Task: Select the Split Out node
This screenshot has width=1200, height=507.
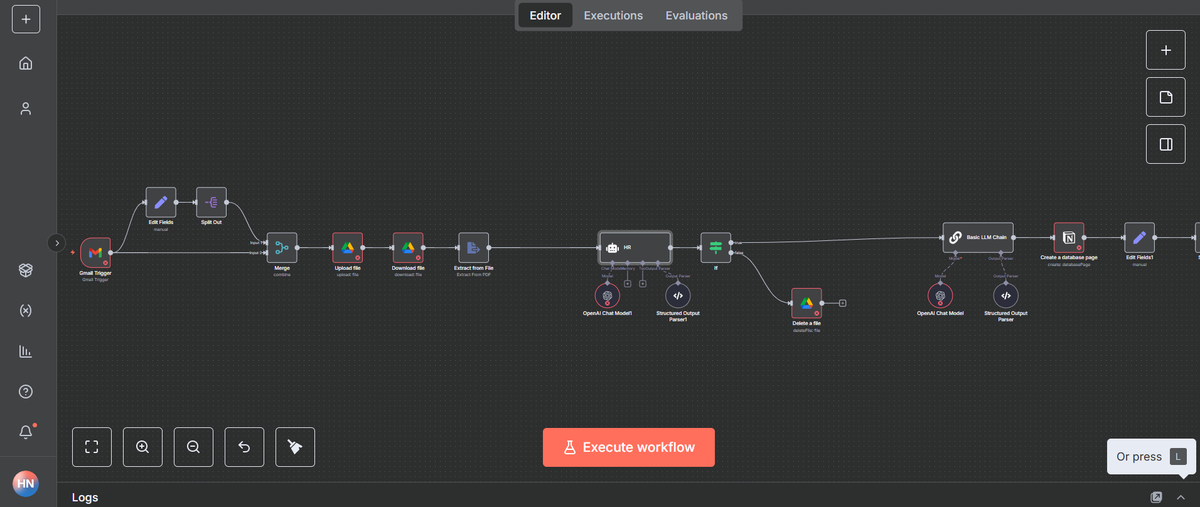Action: (211, 202)
